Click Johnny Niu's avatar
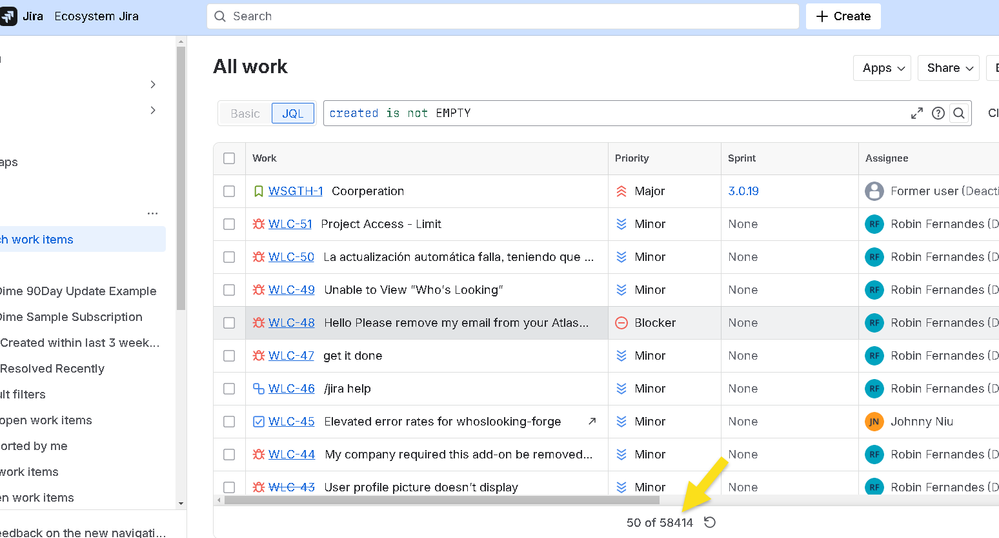This screenshot has height=538, width=999. point(874,421)
